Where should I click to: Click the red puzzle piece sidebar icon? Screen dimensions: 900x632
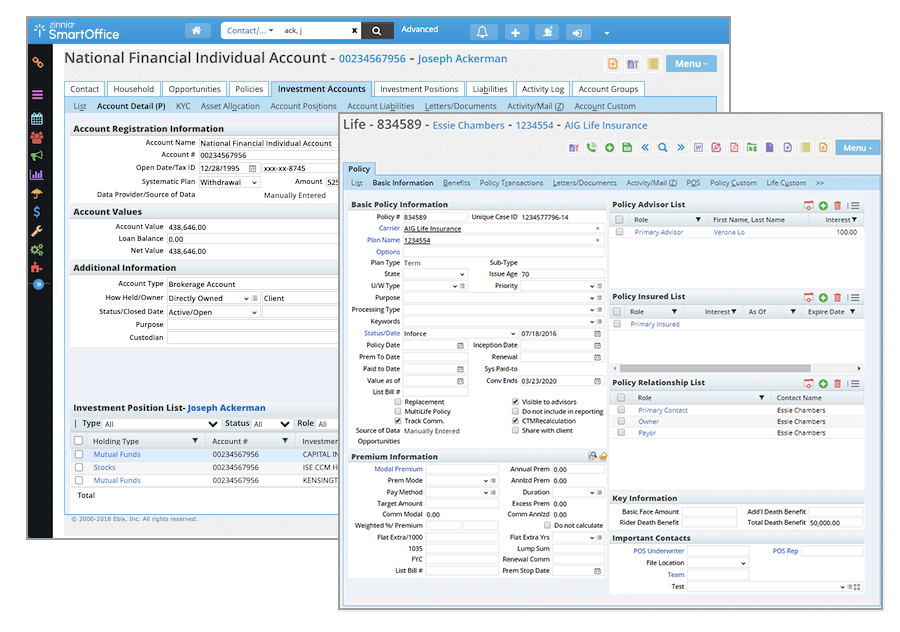point(37,267)
